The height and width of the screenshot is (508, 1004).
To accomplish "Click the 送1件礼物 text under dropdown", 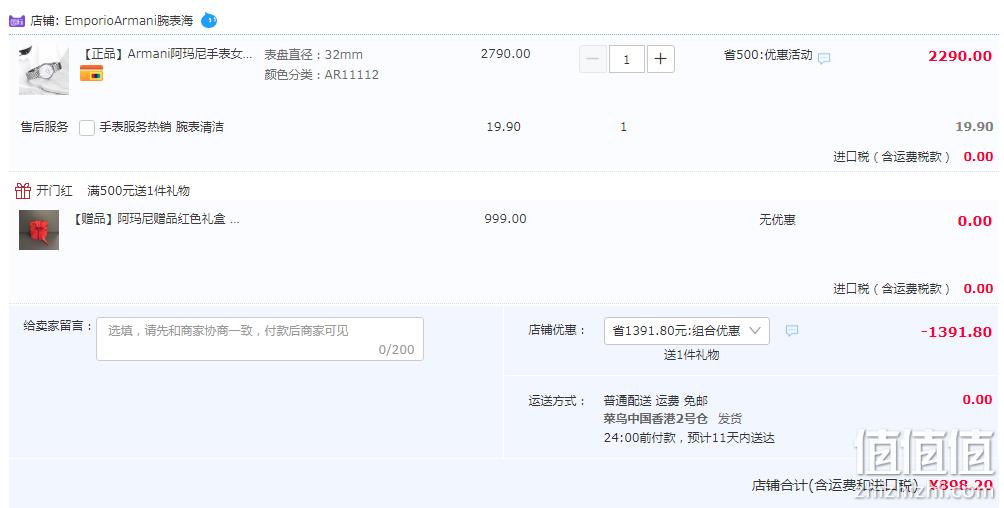I will [x=692, y=355].
